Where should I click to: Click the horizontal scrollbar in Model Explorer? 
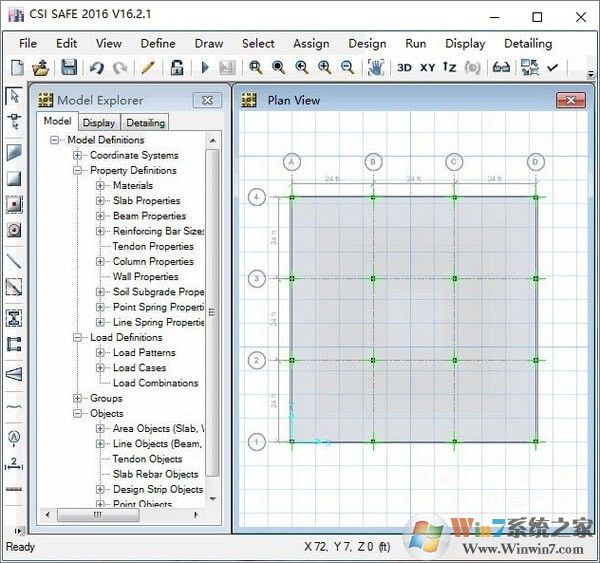click(x=98, y=515)
